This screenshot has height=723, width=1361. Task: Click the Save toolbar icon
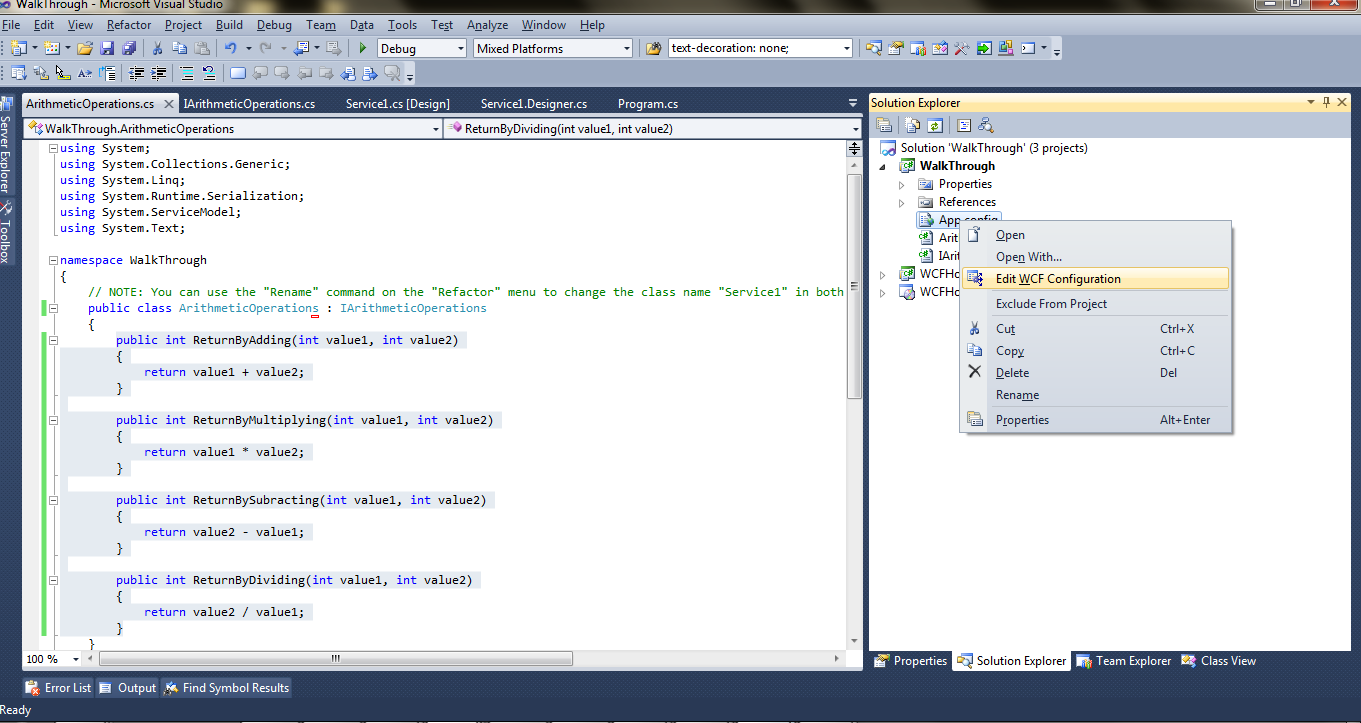click(x=107, y=48)
